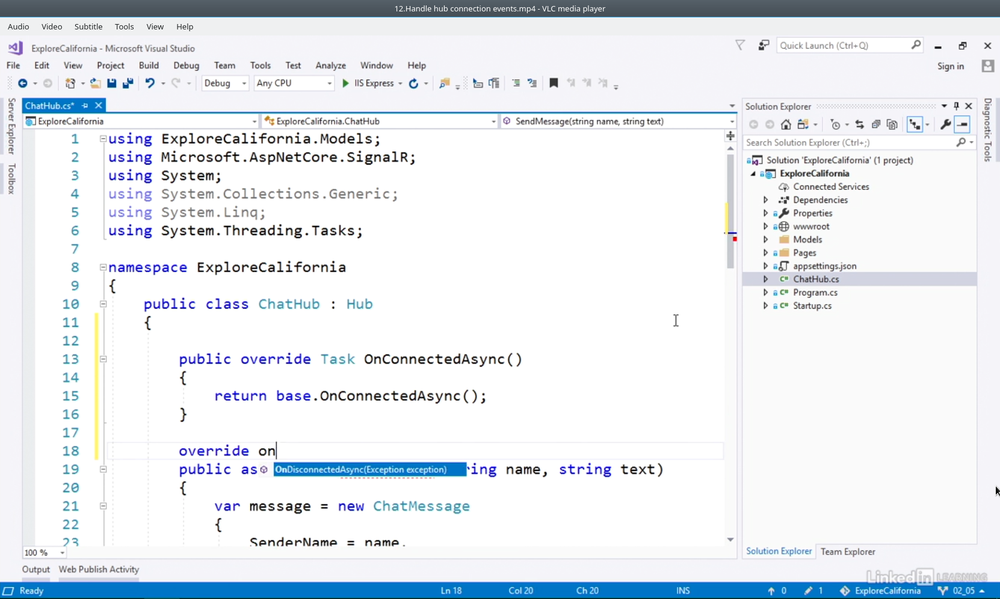This screenshot has width=1000, height=599.
Task: Click the feedback icon beside Quick Launch
Action: coord(763,45)
